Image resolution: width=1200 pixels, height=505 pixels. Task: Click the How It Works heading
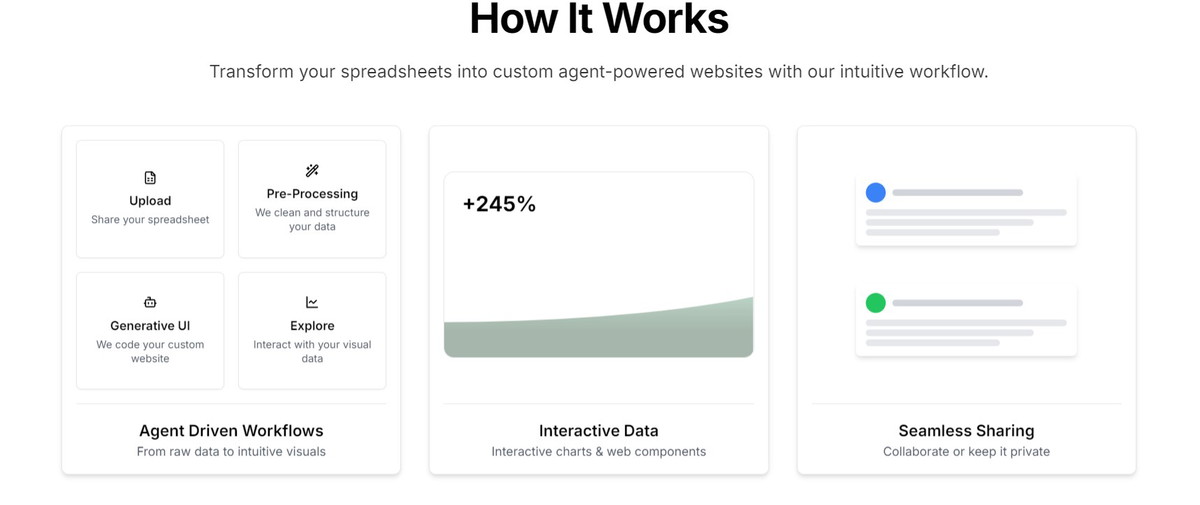pyautogui.click(x=599, y=18)
